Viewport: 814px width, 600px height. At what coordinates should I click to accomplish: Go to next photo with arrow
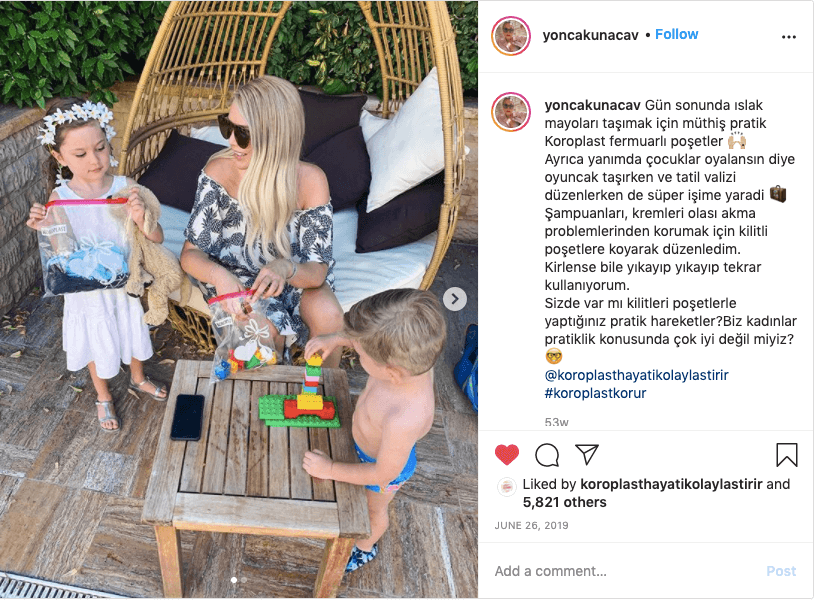pyautogui.click(x=455, y=299)
